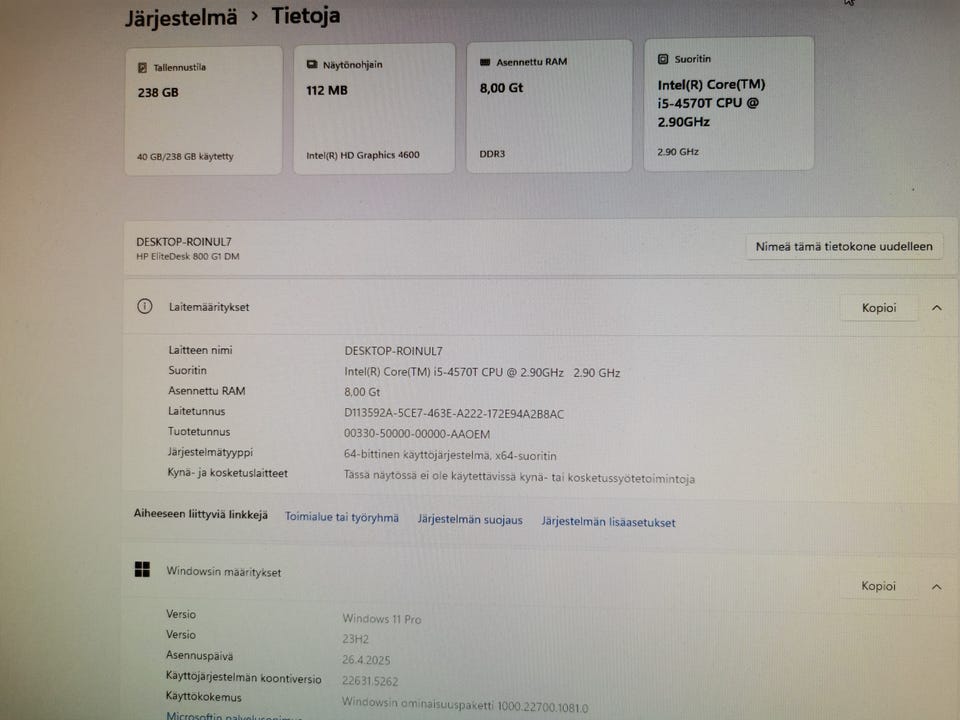Open Toimialue tai työryhmä link
Screen dimensions: 960x720
[342, 517]
